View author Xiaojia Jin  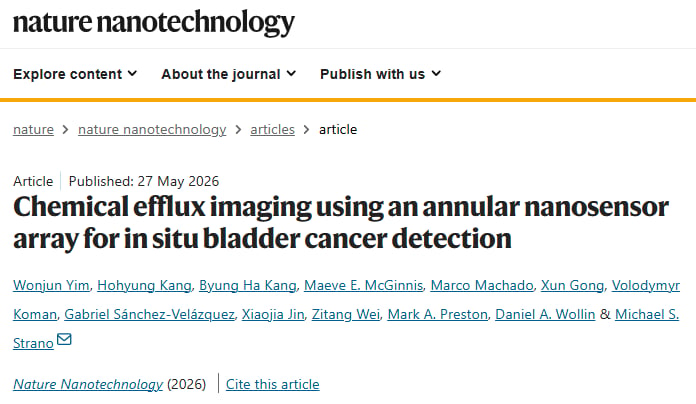(x=273, y=314)
